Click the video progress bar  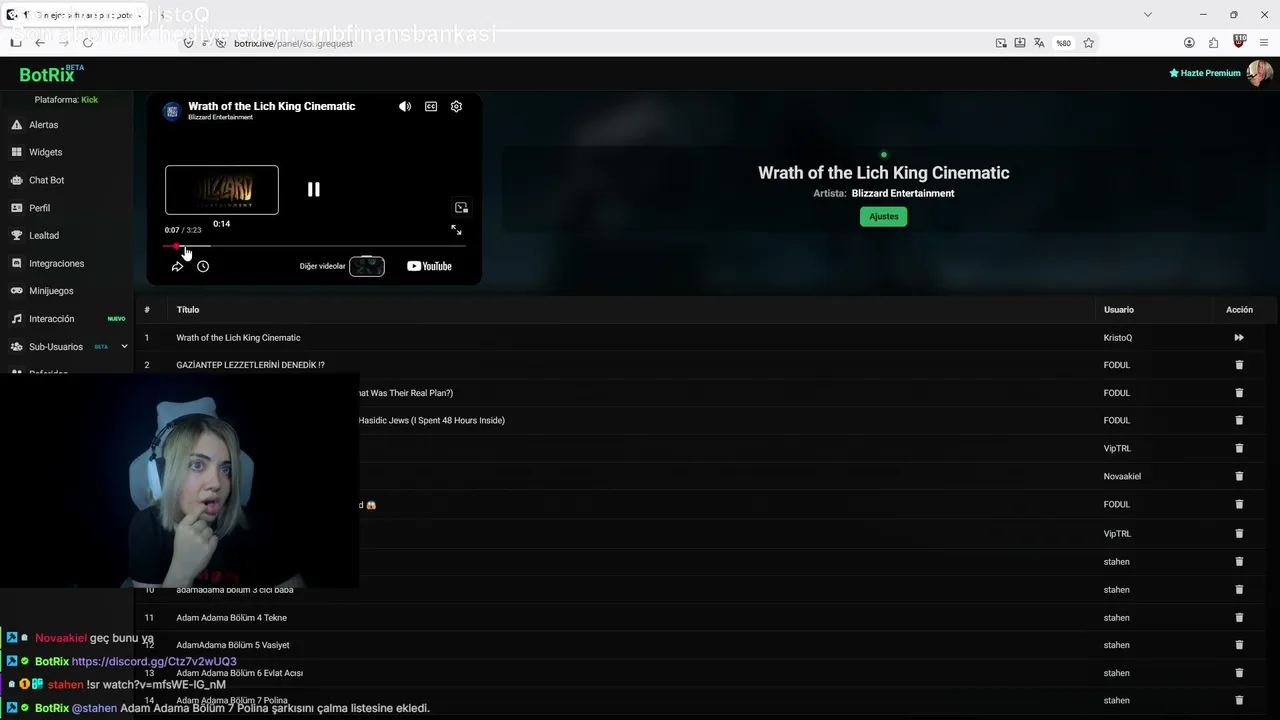314,246
